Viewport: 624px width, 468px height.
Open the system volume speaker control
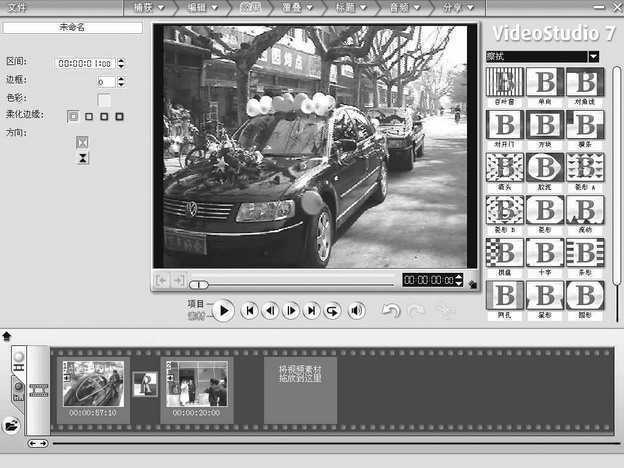(x=356, y=311)
